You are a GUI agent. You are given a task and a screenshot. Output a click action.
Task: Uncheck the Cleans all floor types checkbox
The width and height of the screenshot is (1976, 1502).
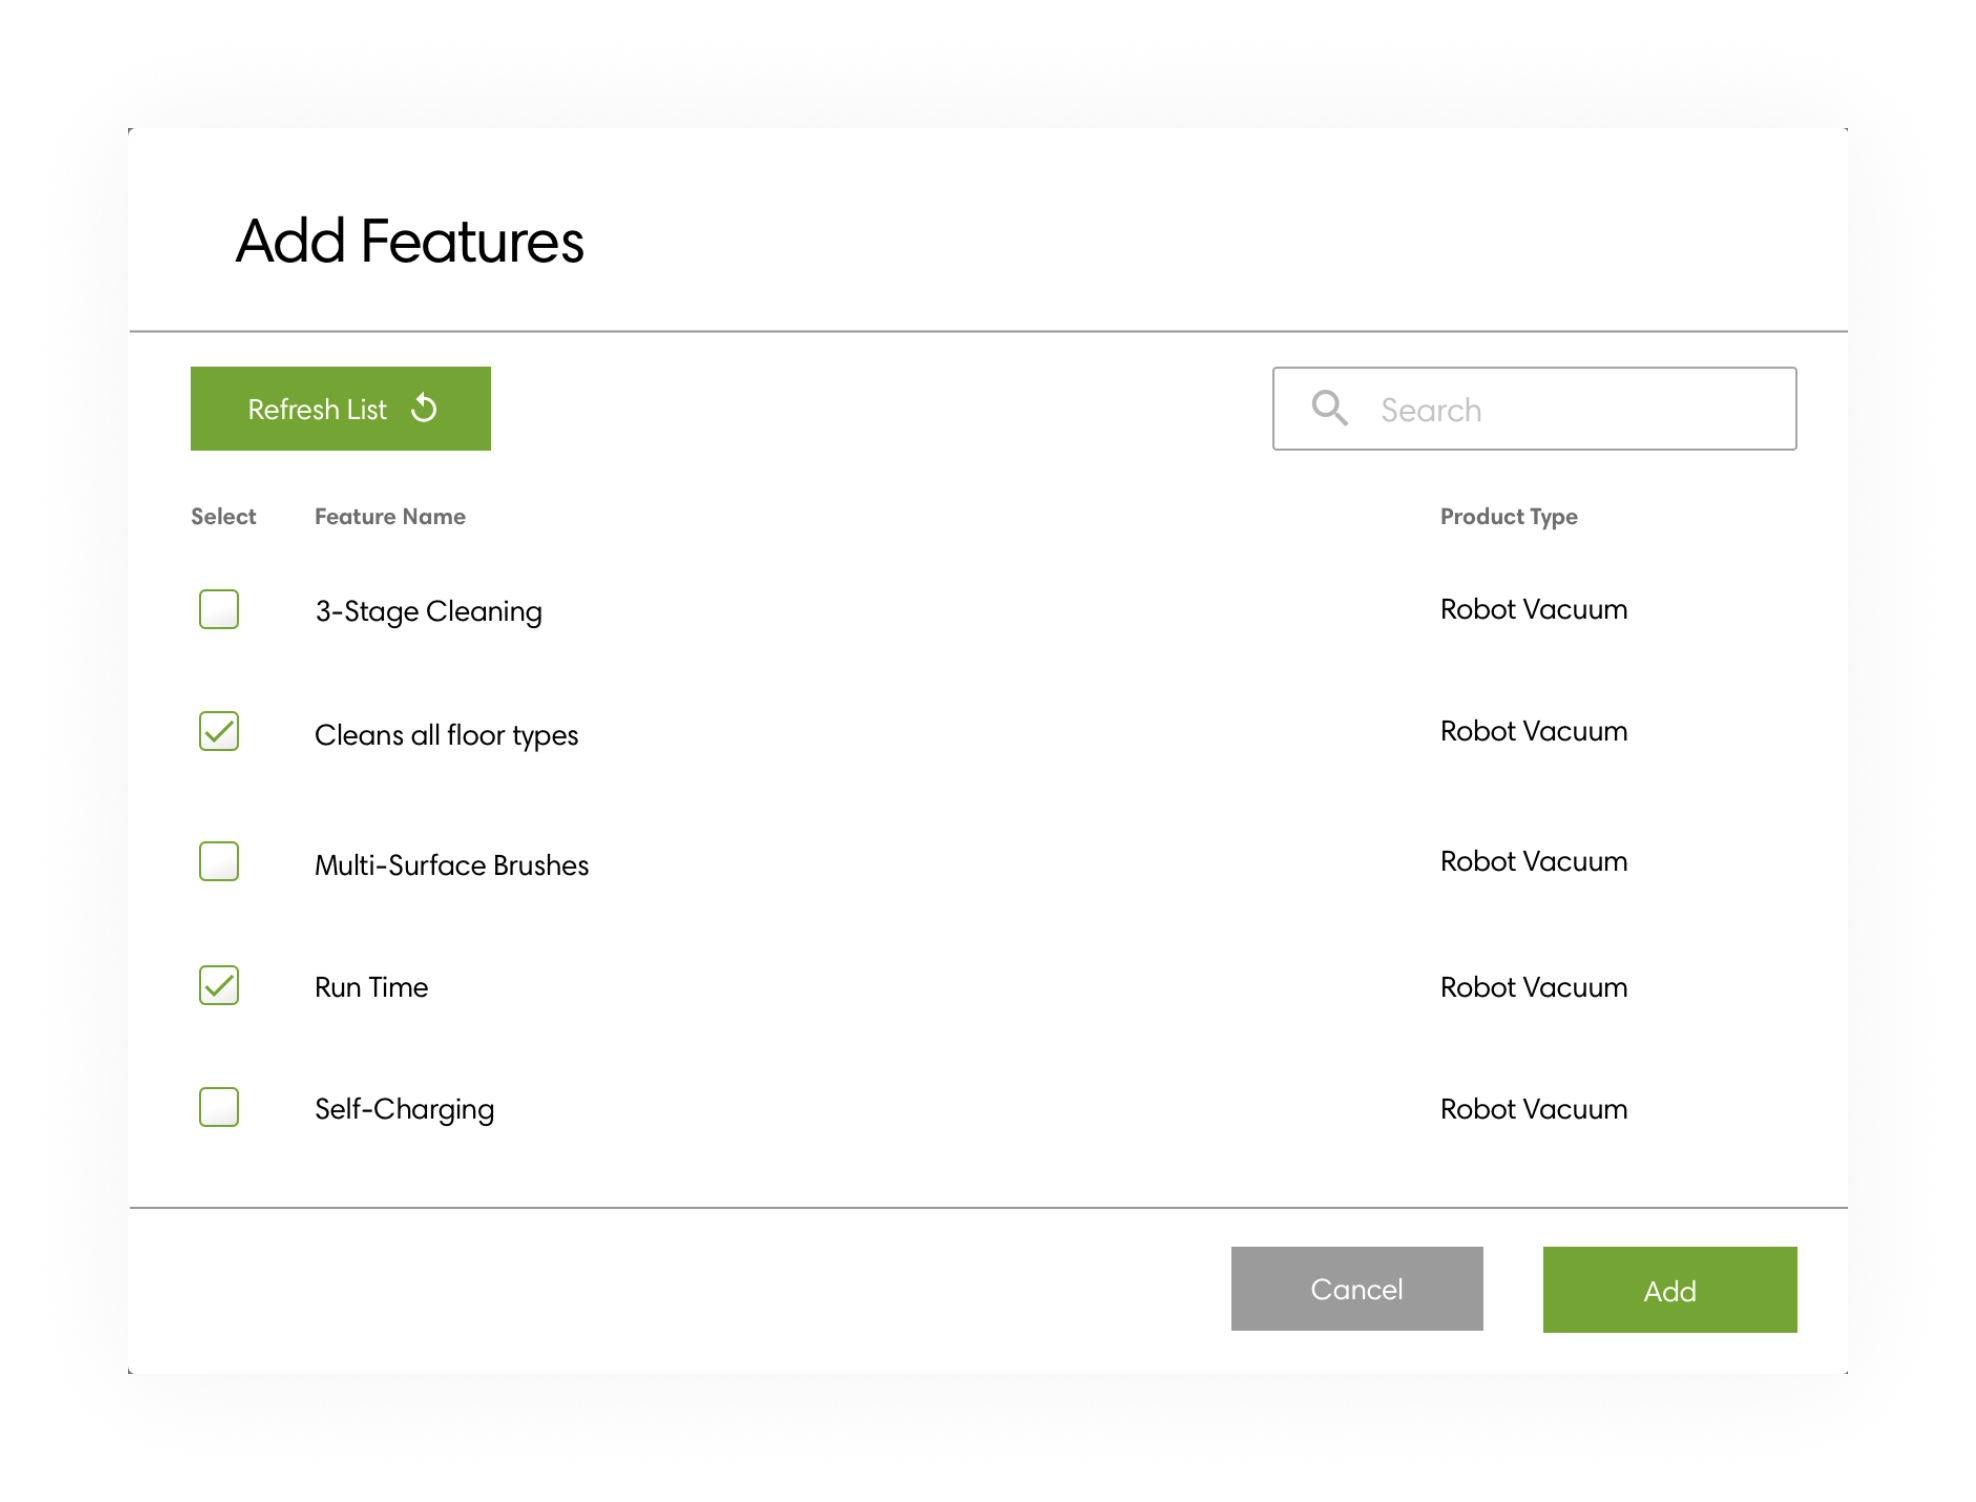(x=219, y=731)
